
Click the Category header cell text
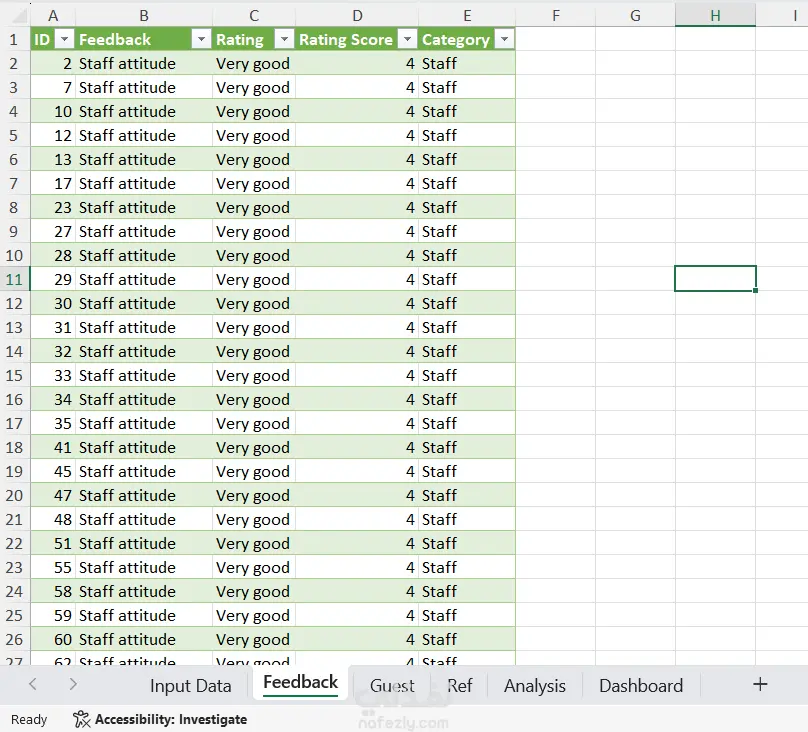pos(456,40)
